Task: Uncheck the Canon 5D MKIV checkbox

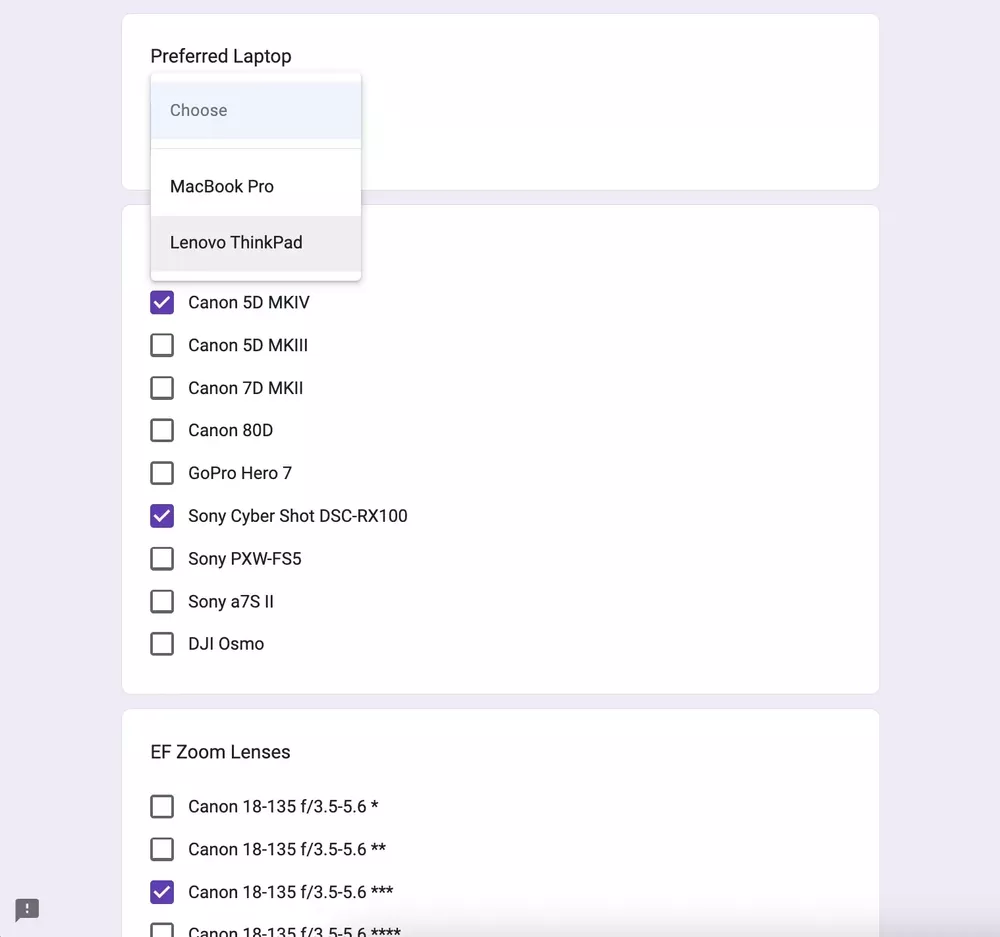Action: [162, 302]
